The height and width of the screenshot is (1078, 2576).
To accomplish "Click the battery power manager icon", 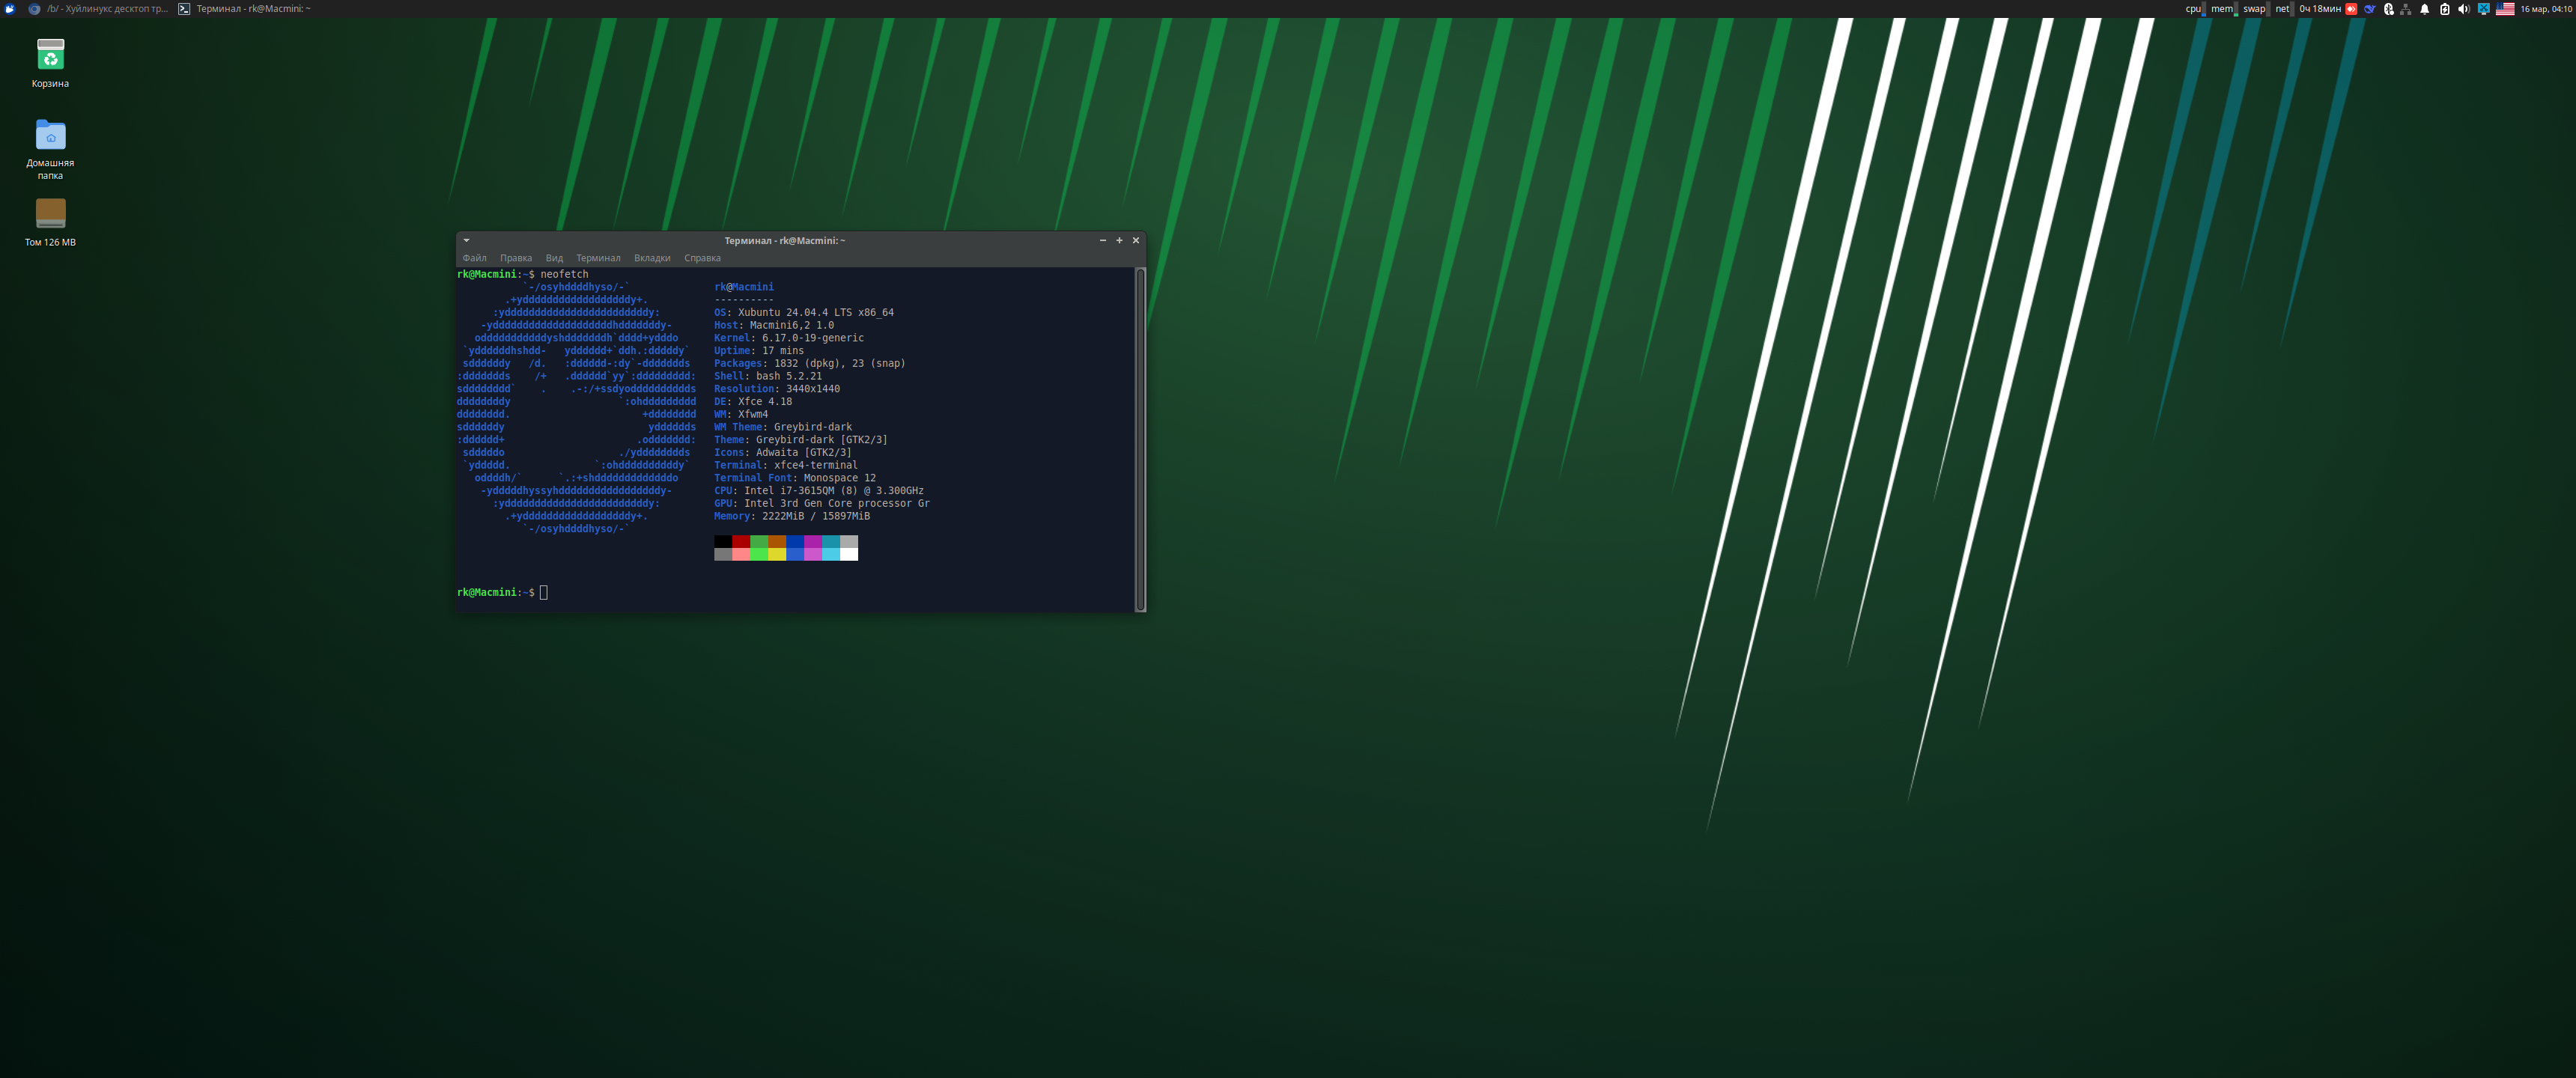I will pos(2444,9).
